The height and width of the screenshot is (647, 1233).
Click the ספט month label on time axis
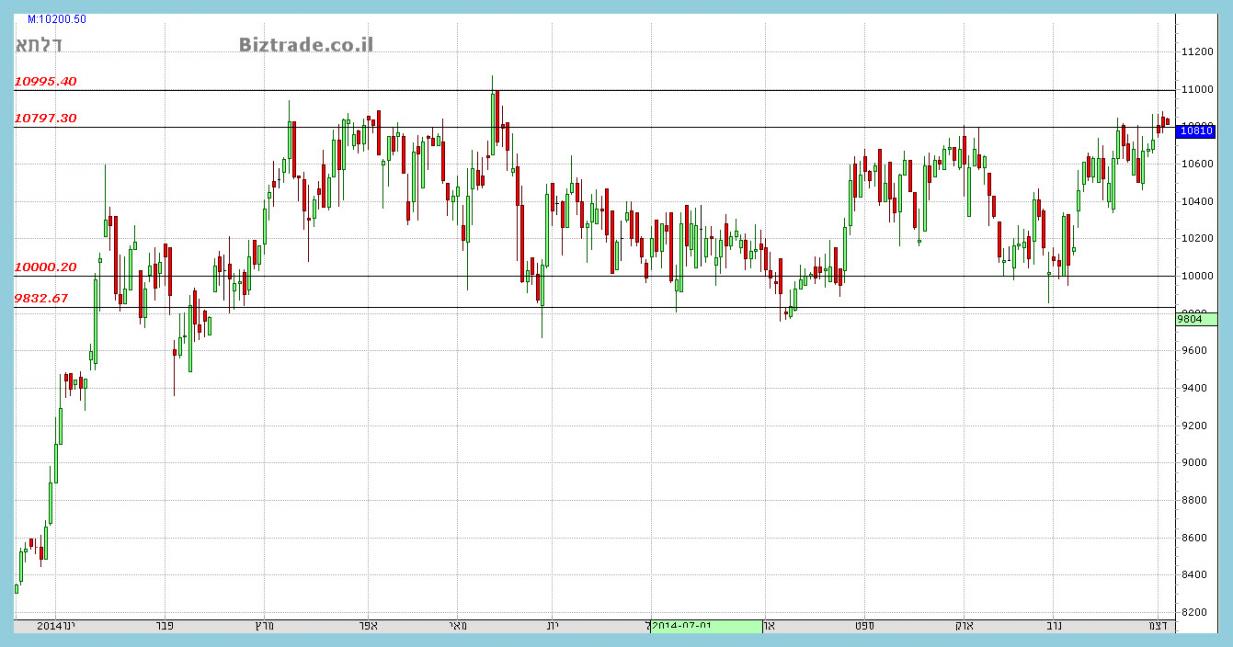coord(863,626)
